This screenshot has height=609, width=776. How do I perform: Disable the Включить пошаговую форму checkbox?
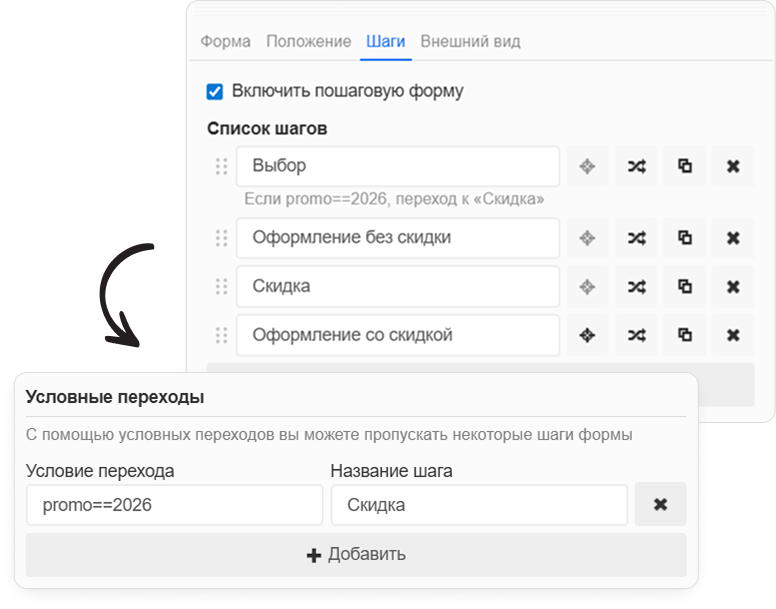tap(215, 92)
